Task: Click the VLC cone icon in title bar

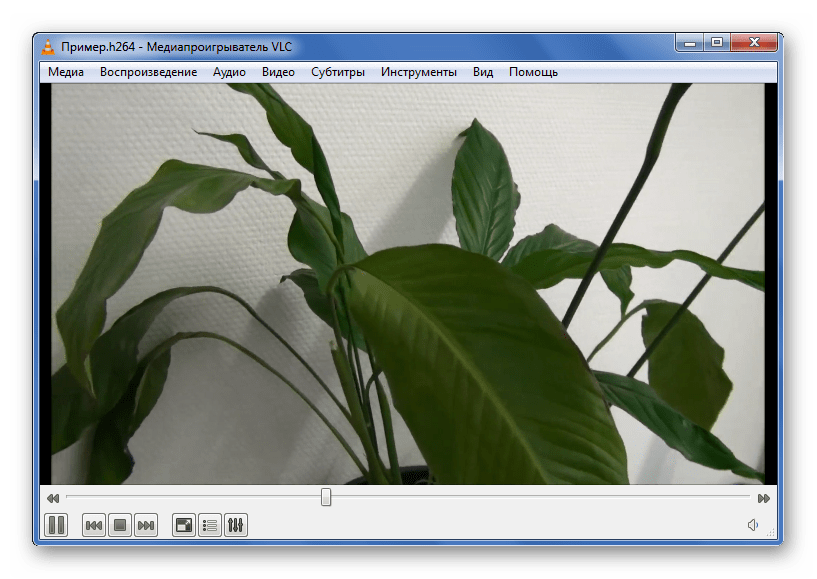Action: pyautogui.click(x=48, y=45)
